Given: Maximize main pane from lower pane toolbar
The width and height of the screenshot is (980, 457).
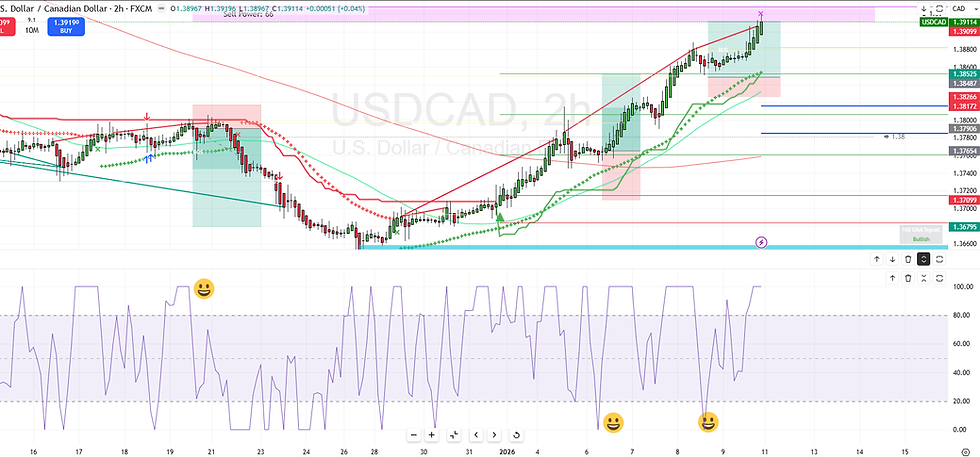Looking at the screenshot, I should (x=939, y=259).
